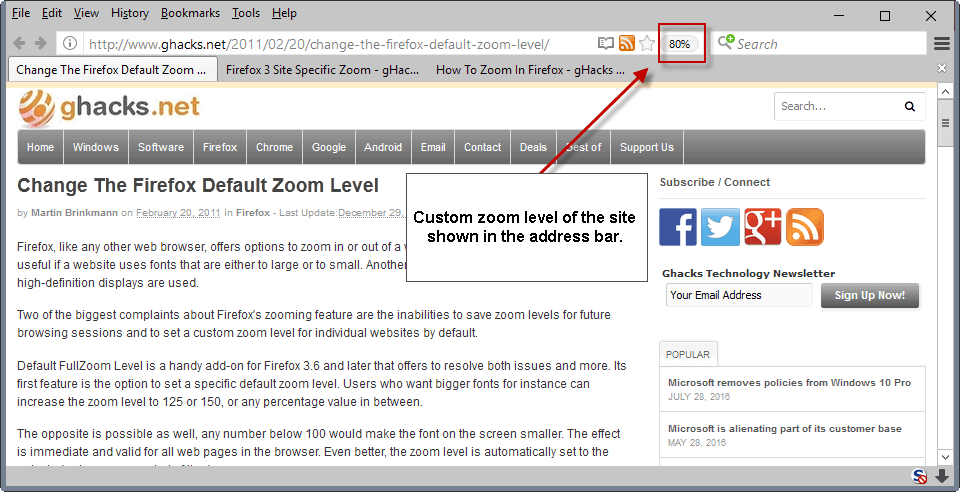Open the Edit menu
This screenshot has height=492, width=960.
[52, 13]
